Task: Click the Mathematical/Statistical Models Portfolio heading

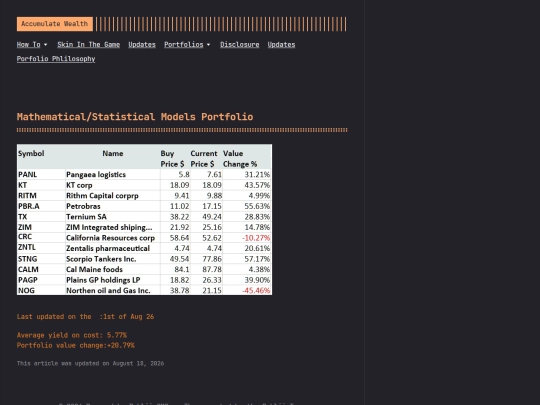Action: point(135,117)
